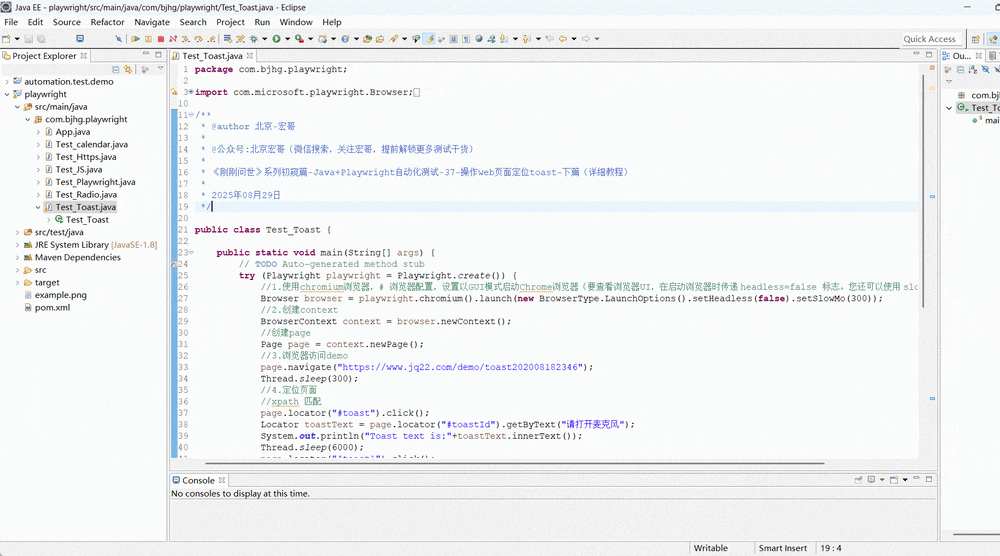Close the Test_Toast.java editor tab
This screenshot has width=1000, height=556.
pos(250,55)
